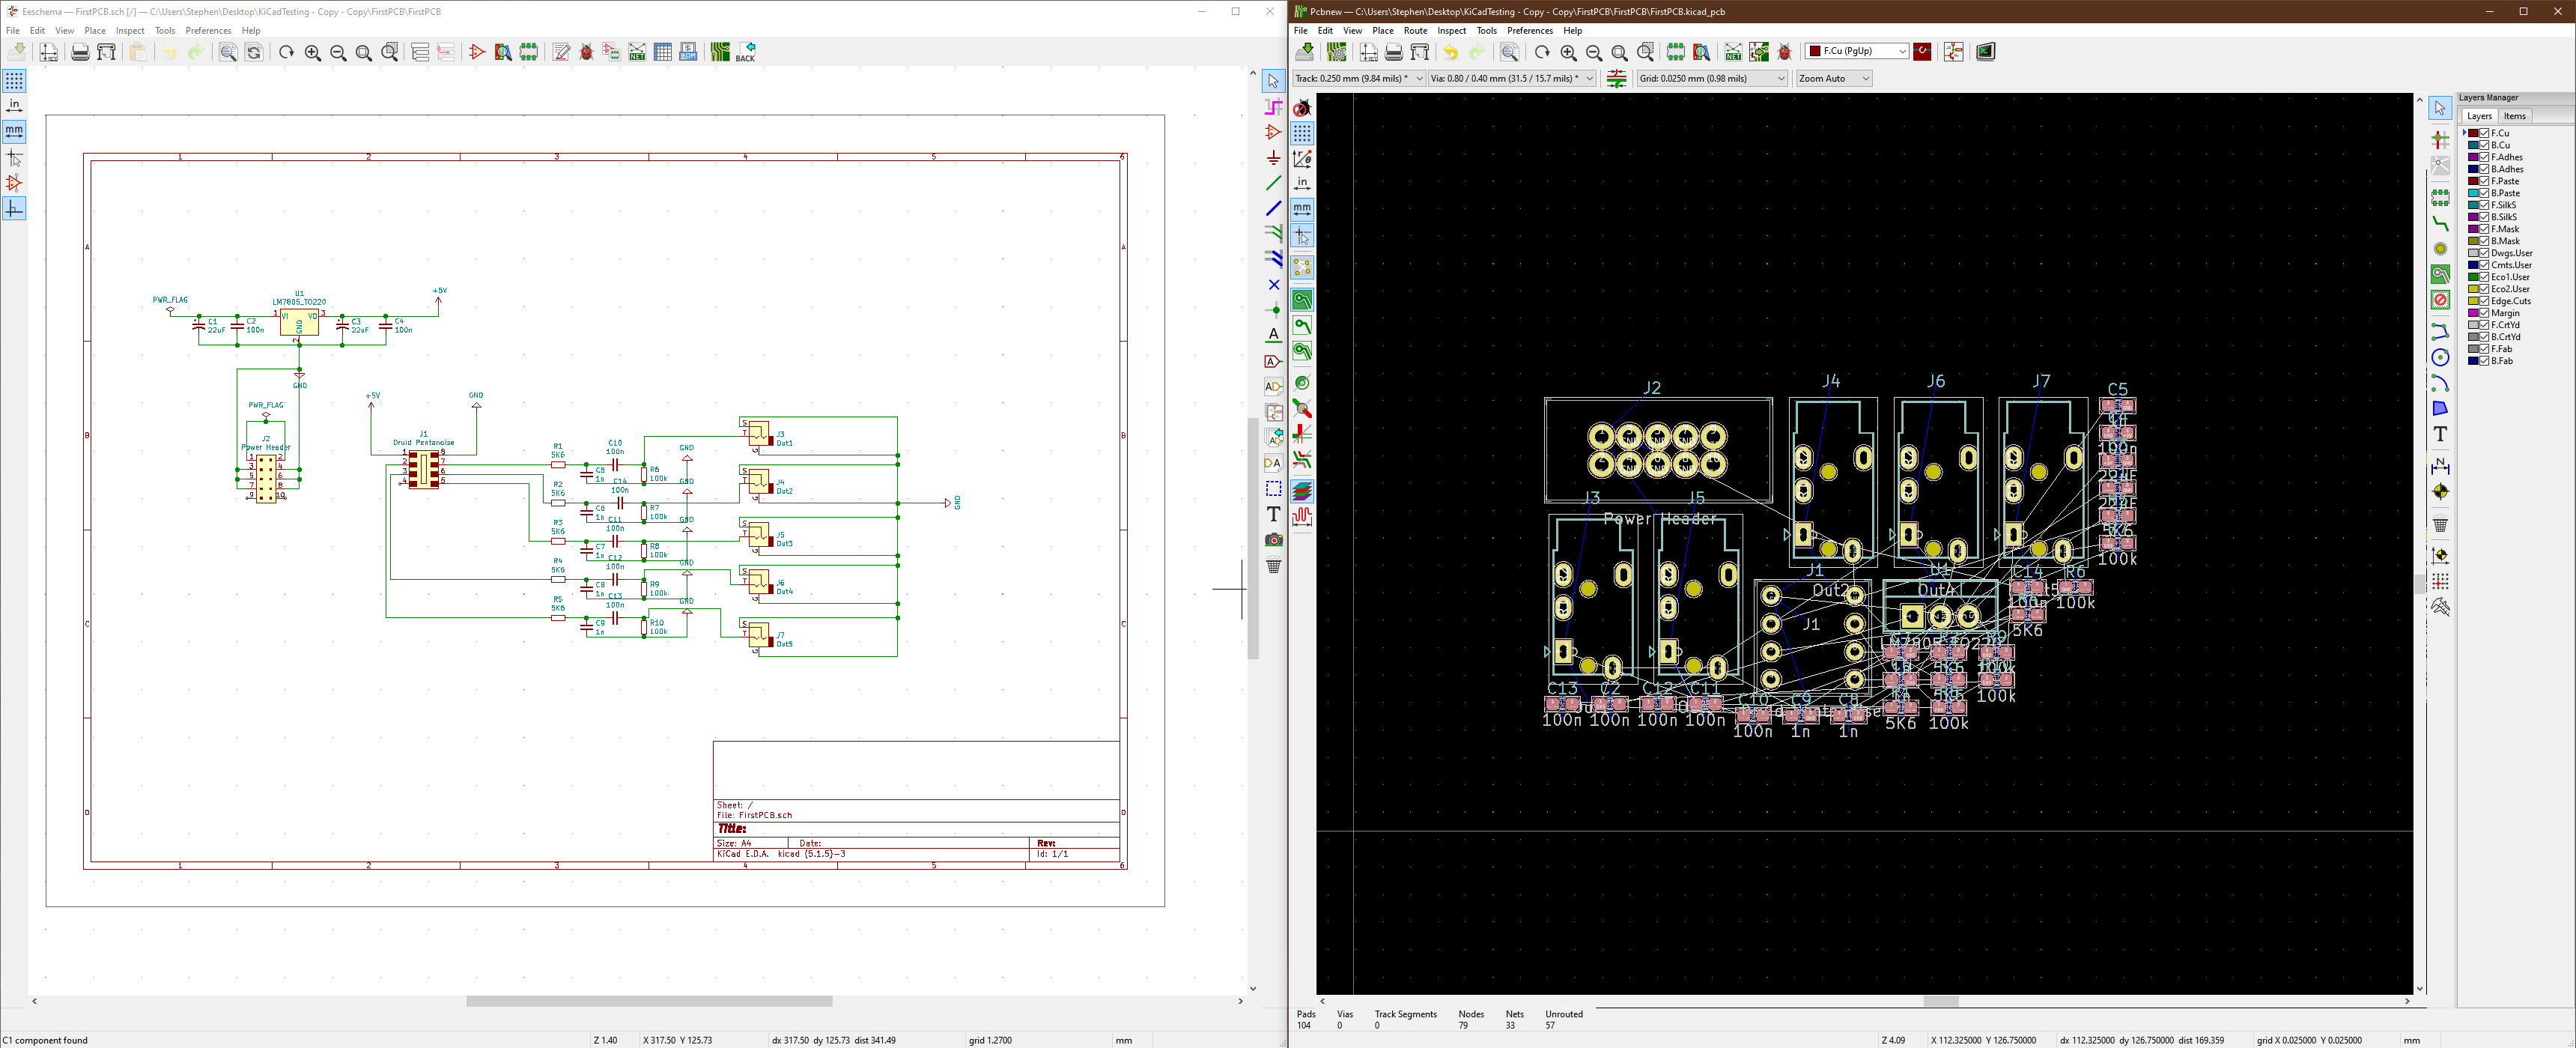
Task: Open Tools menu in Pcbnew
Action: 1487,31
